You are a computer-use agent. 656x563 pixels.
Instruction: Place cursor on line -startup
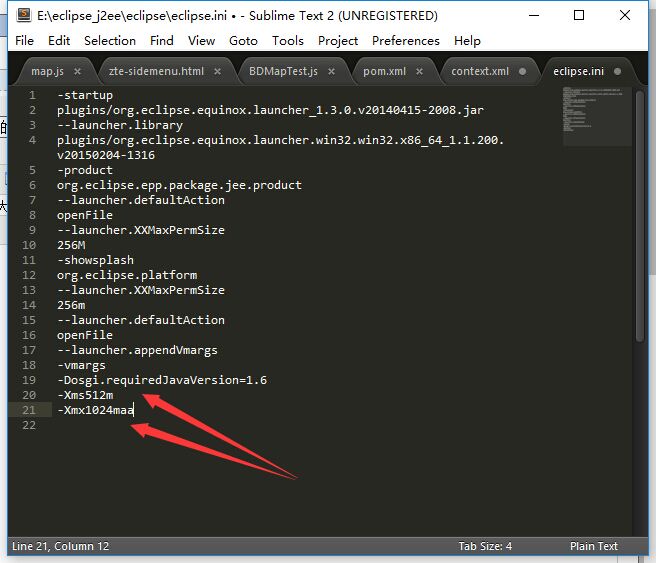85,95
